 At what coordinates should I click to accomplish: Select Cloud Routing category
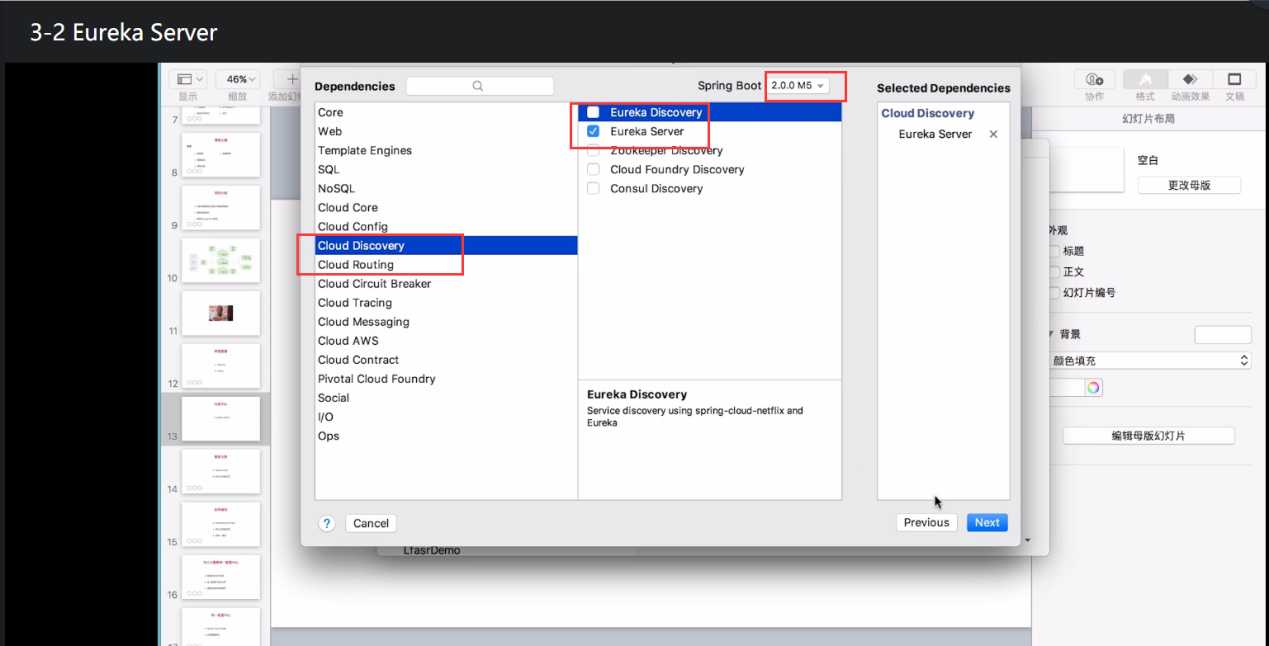[x=446, y=264]
